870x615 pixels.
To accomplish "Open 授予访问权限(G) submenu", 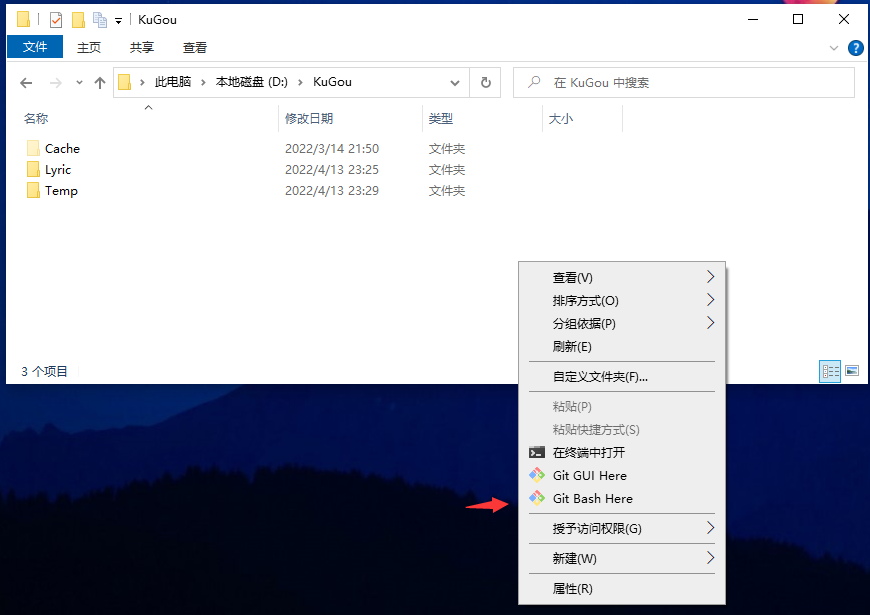I will tap(621, 529).
